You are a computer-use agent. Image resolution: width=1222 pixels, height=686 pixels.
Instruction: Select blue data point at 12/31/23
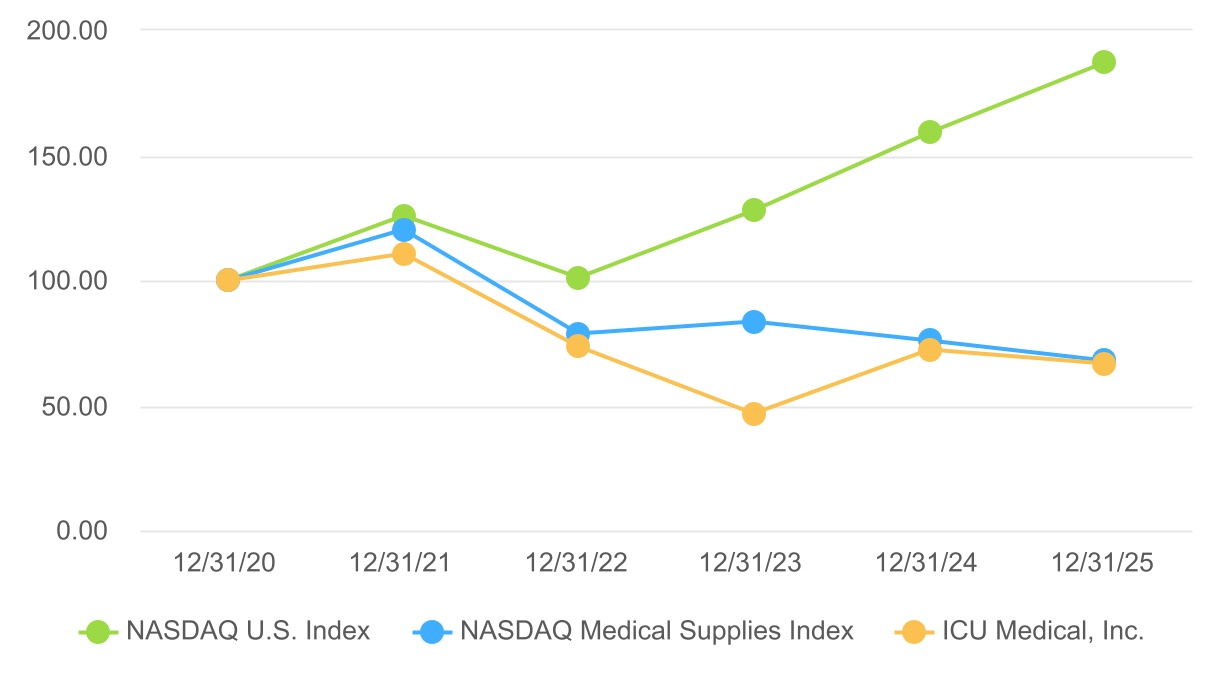[754, 322]
